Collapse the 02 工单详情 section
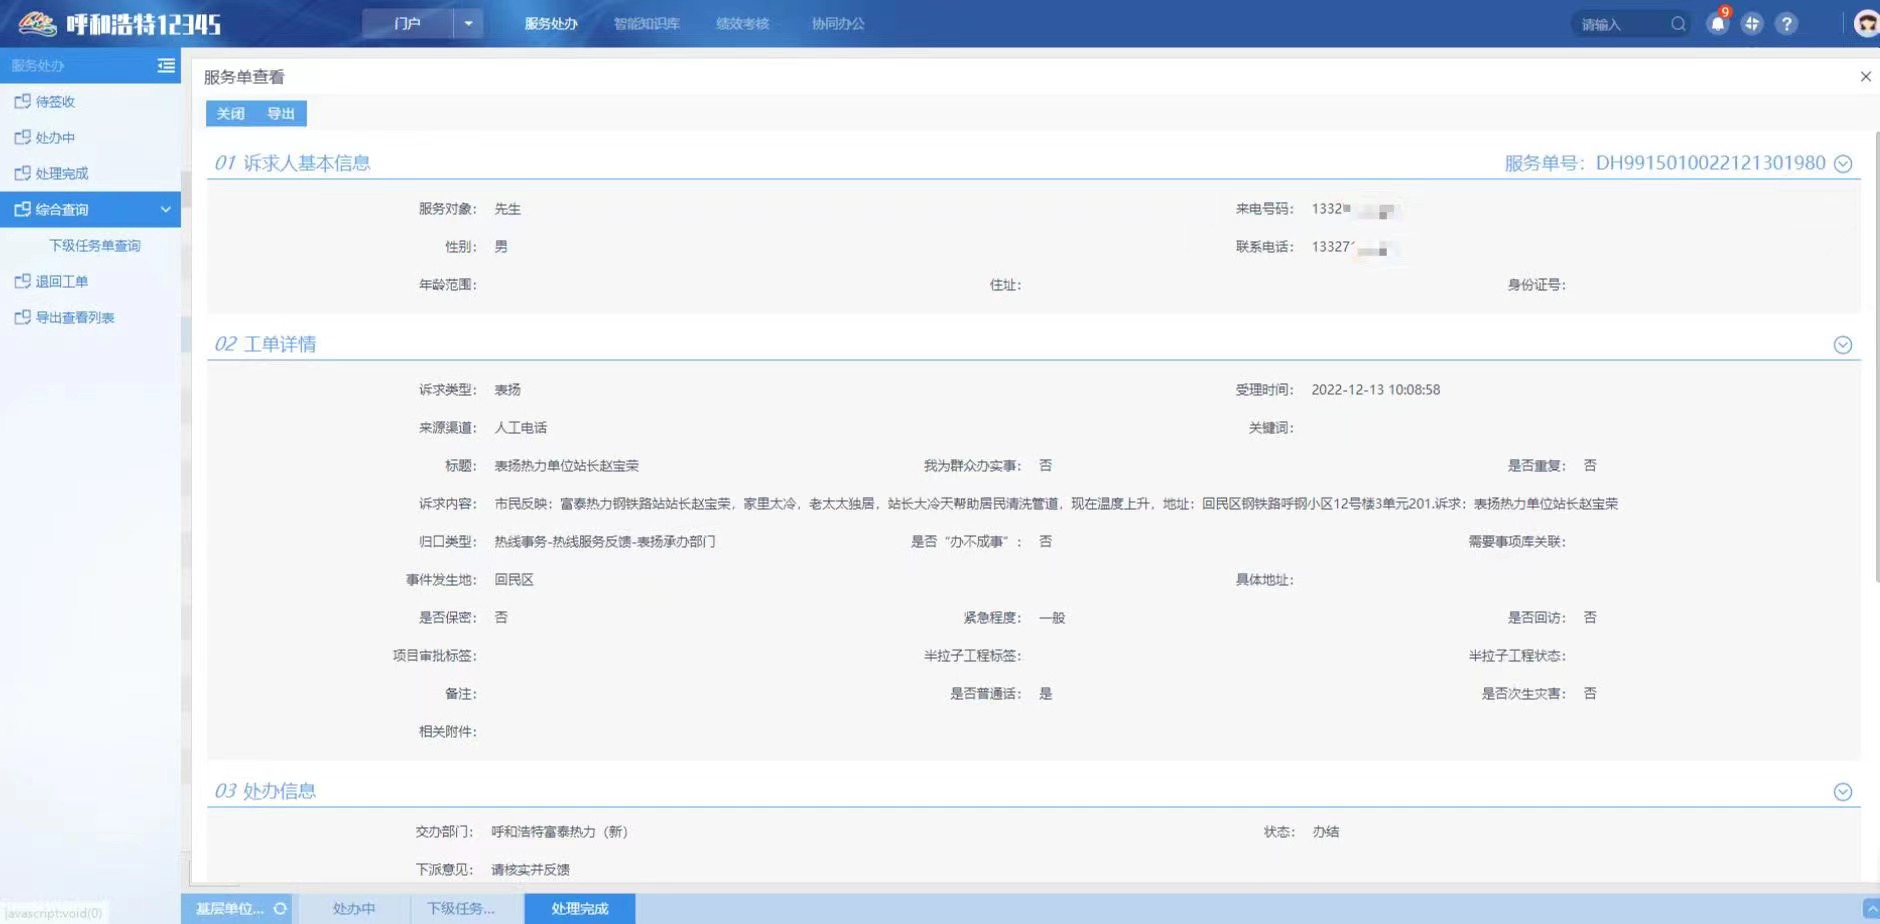The image size is (1880, 924). pos(1843,345)
